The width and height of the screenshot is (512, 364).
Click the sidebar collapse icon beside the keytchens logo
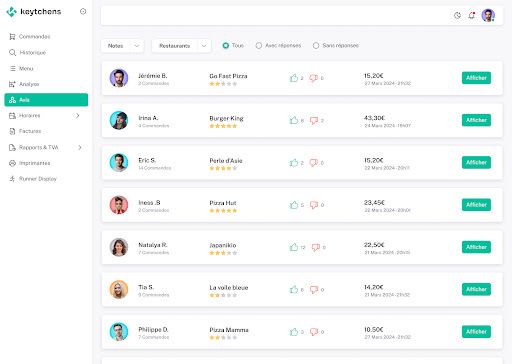83,12
